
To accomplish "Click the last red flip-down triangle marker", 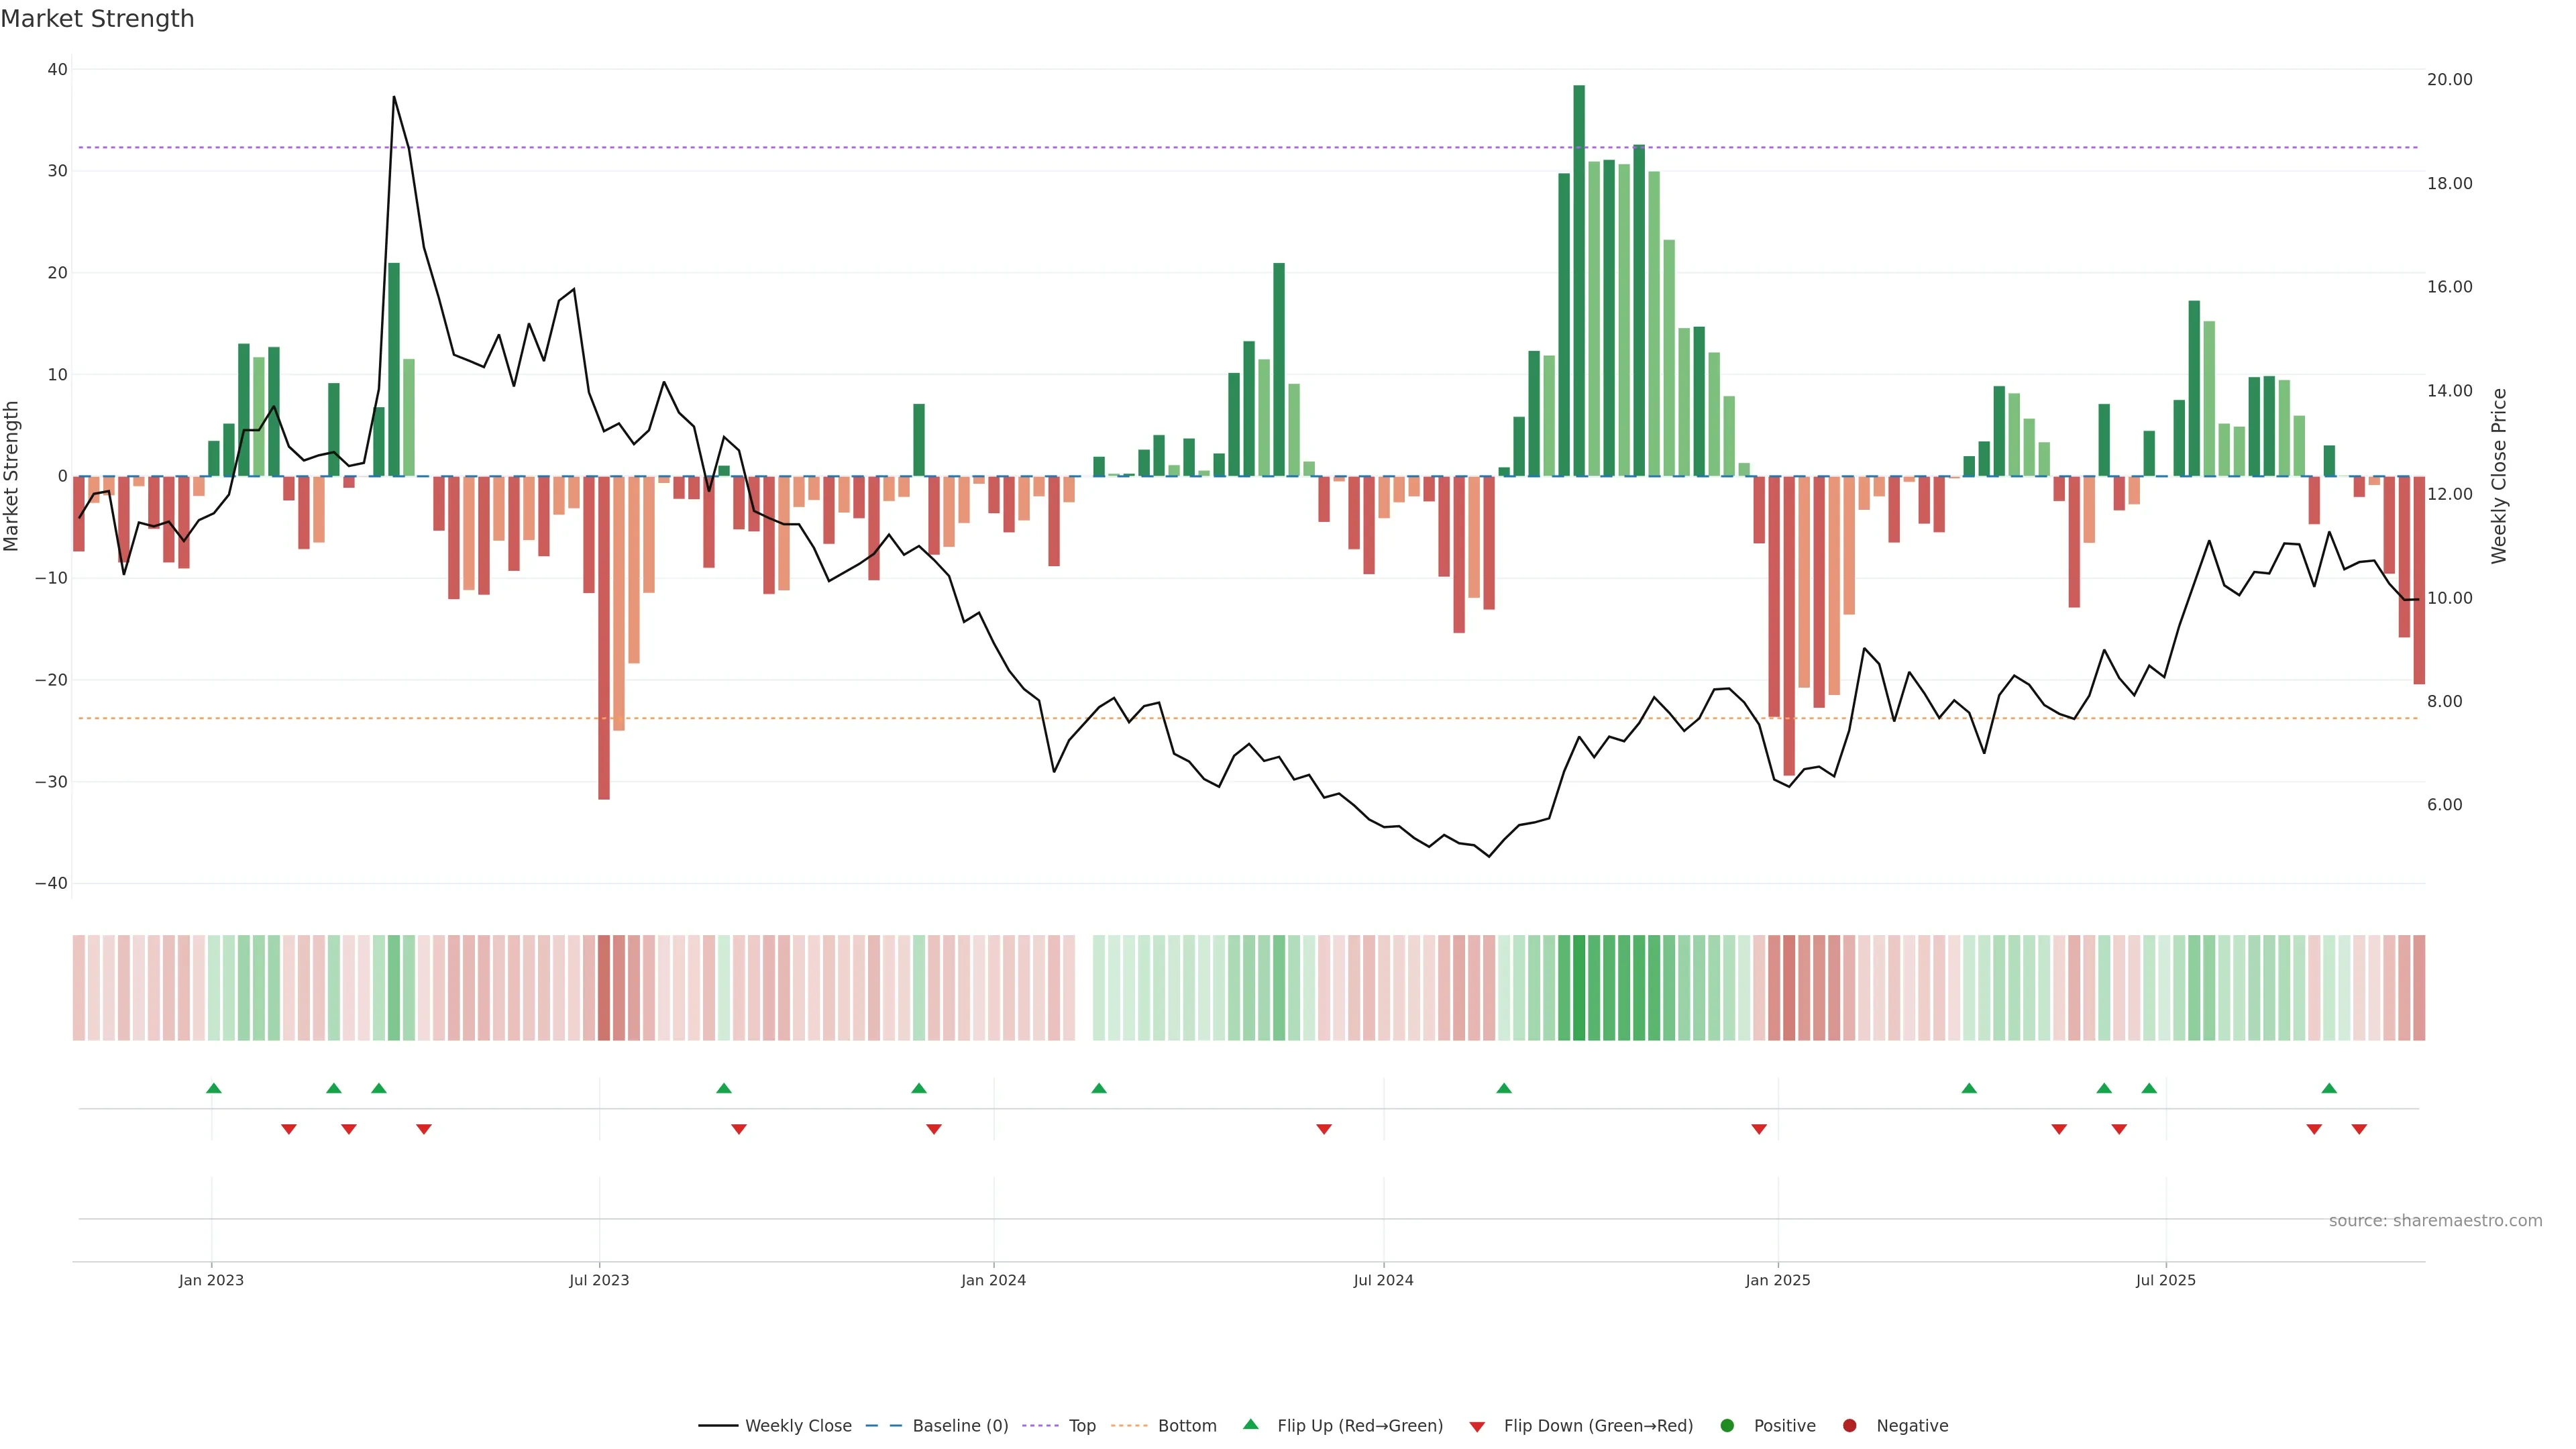I will [2359, 1129].
